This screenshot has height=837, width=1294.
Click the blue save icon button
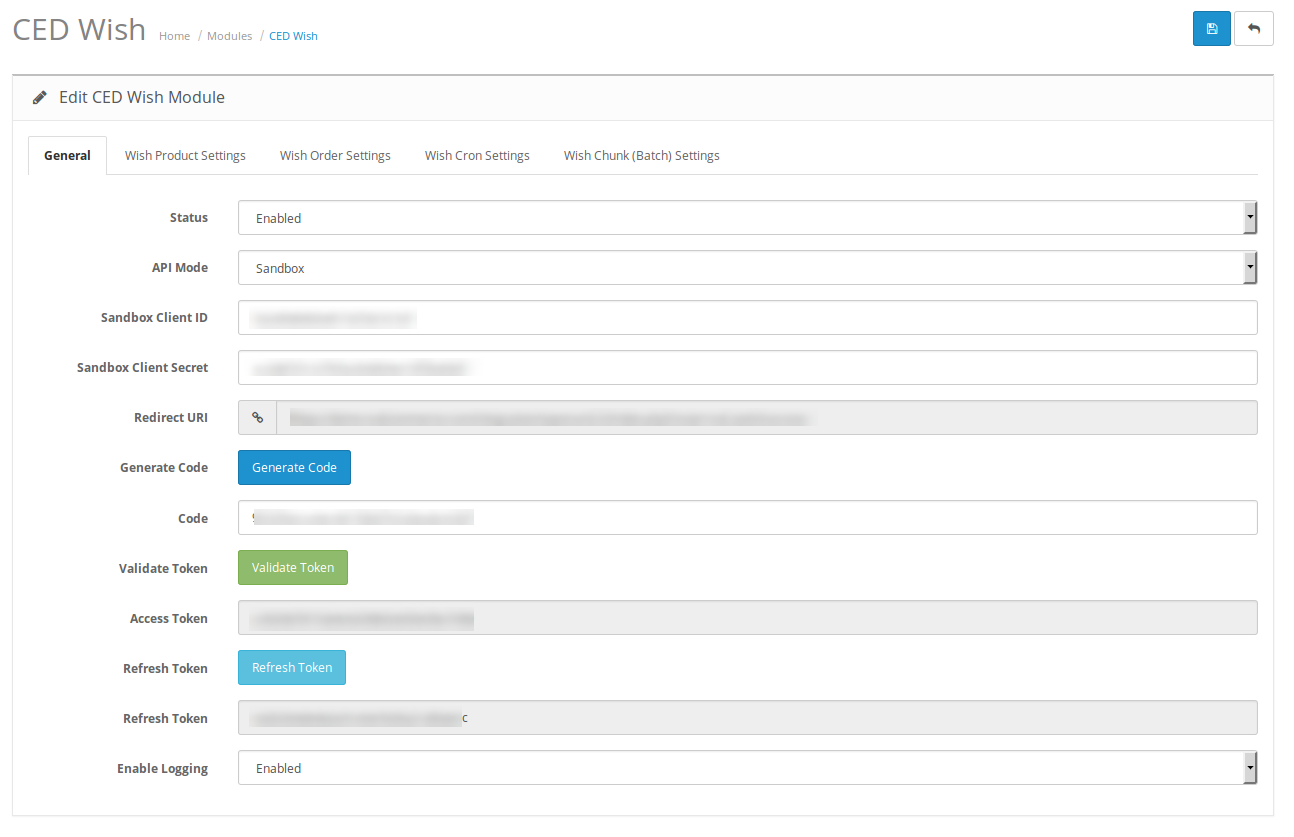point(1211,29)
